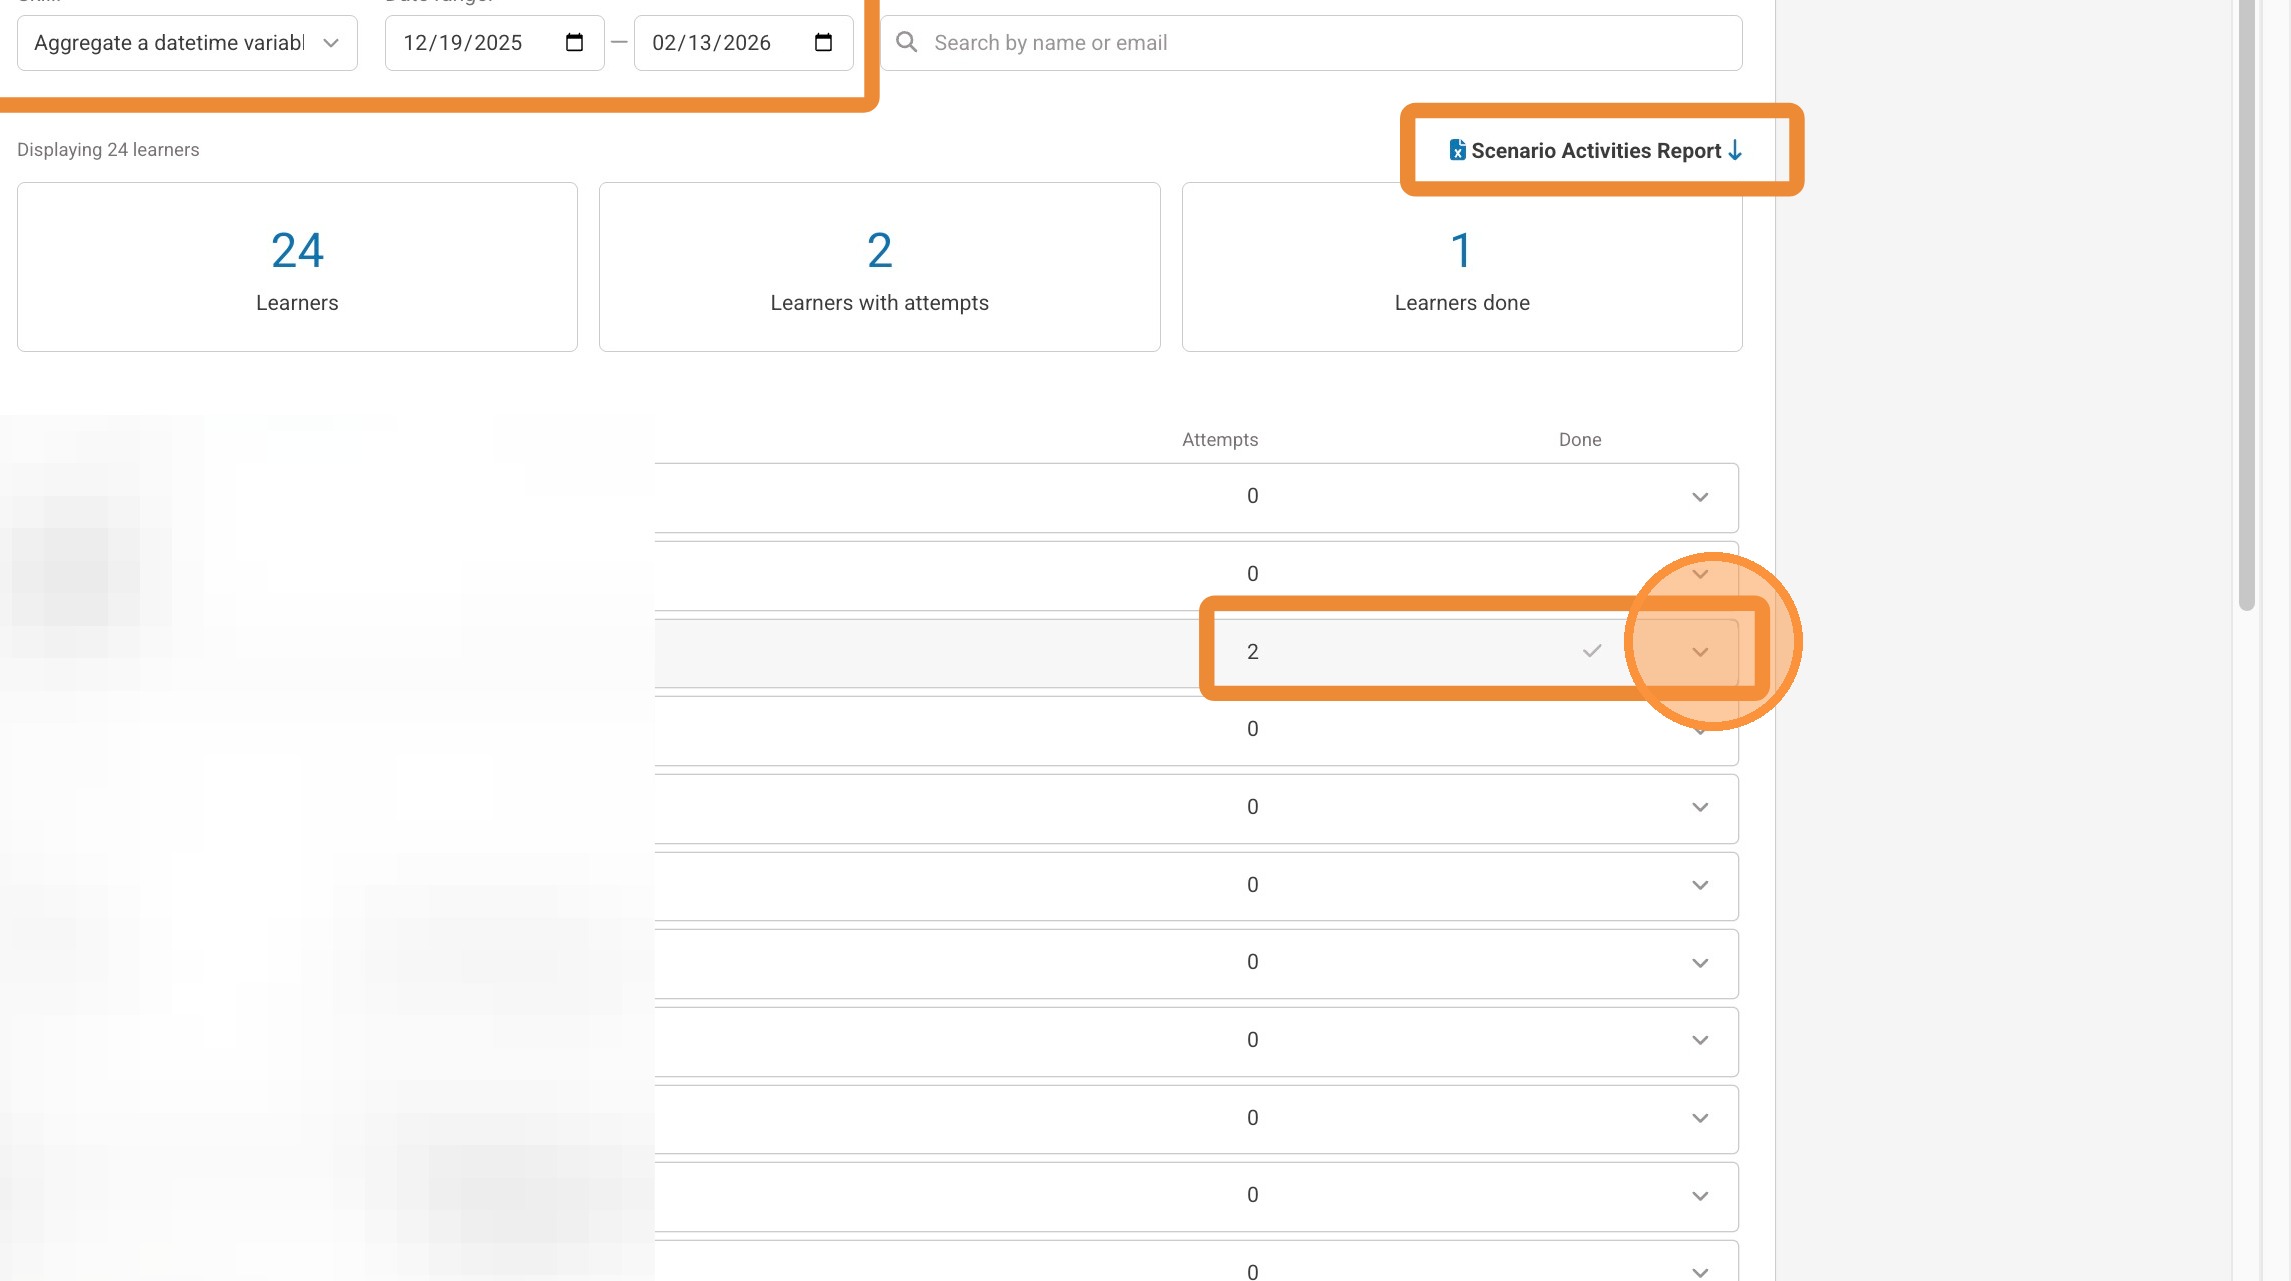Open the start date calendar picker icon
This screenshot has width=2291, height=1281.
[574, 43]
